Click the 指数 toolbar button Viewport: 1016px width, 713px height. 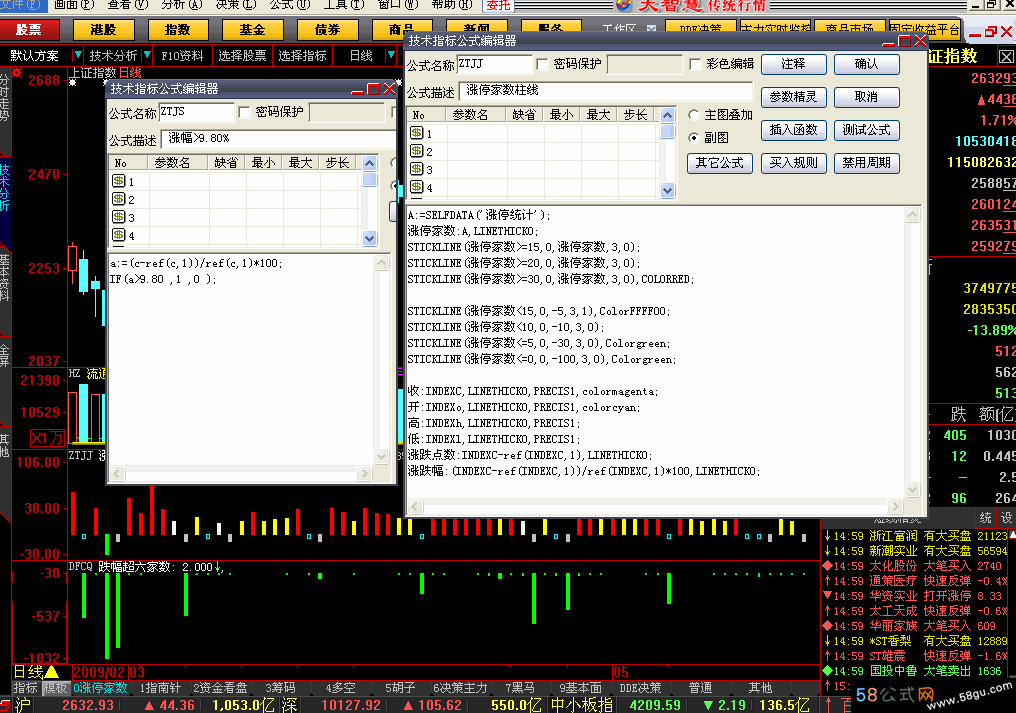[x=177, y=30]
